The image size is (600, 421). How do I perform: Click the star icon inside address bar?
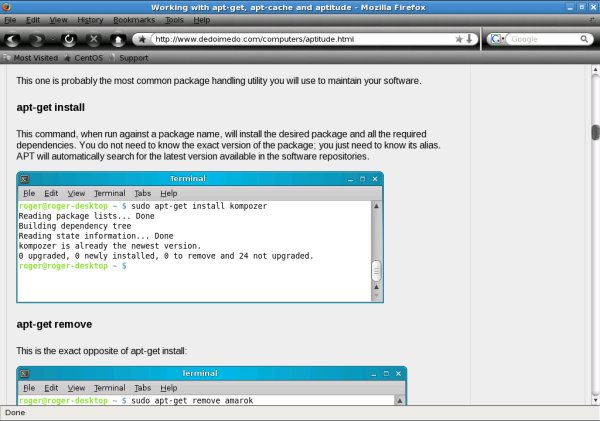coord(459,39)
